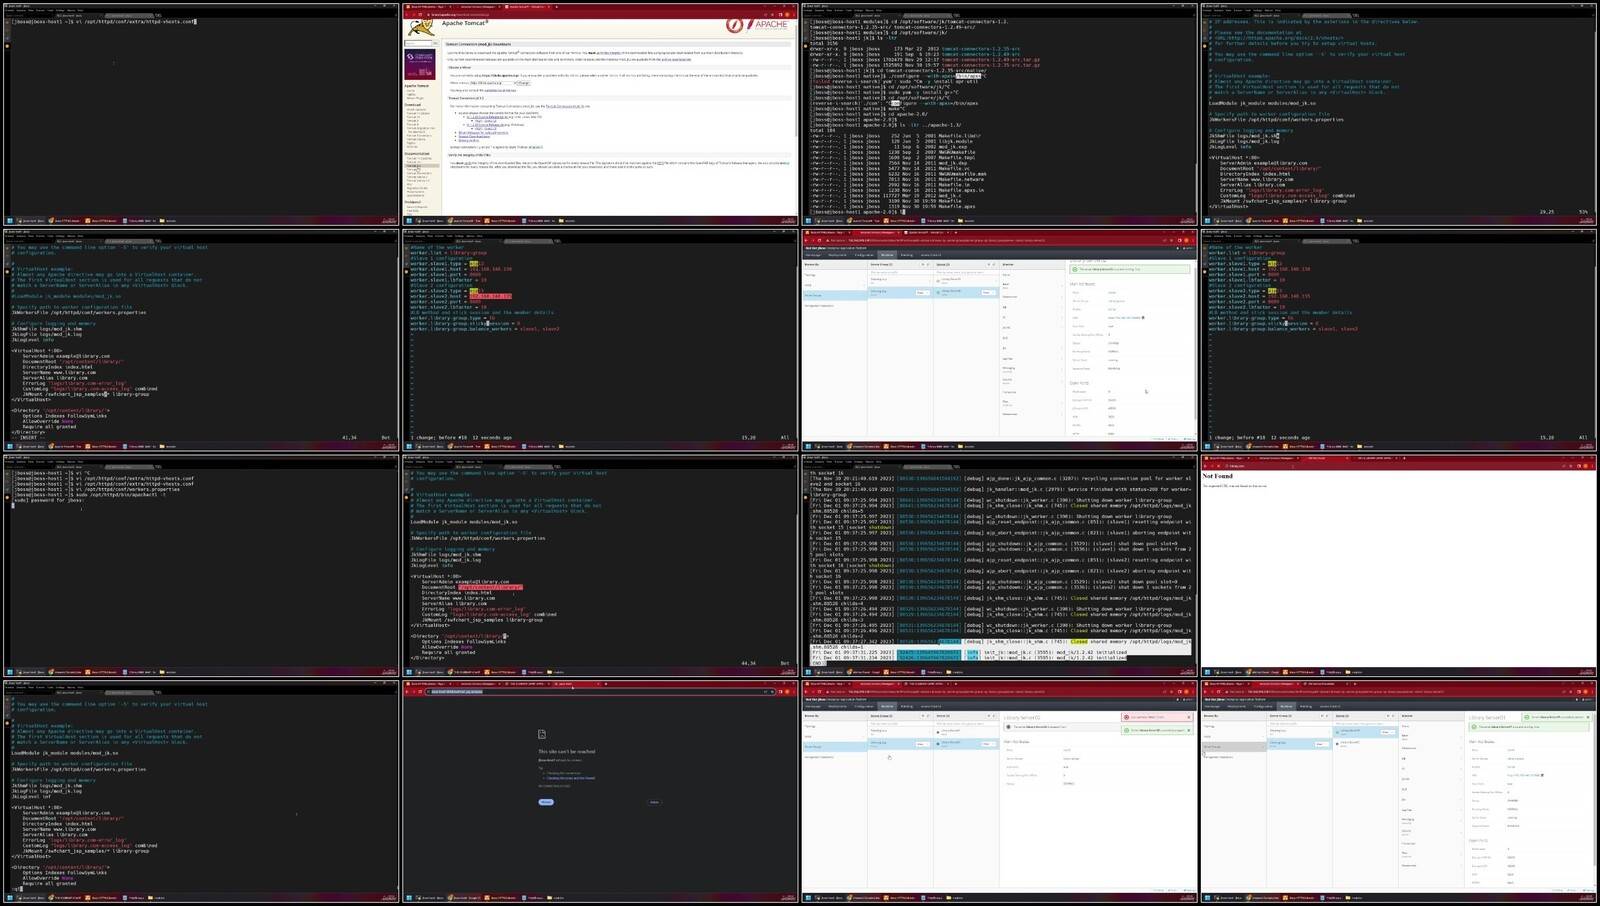The height and width of the screenshot is (906, 1600).
Task: Open the mirror selection dropdown on the Tomcat page
Action: coord(492,83)
